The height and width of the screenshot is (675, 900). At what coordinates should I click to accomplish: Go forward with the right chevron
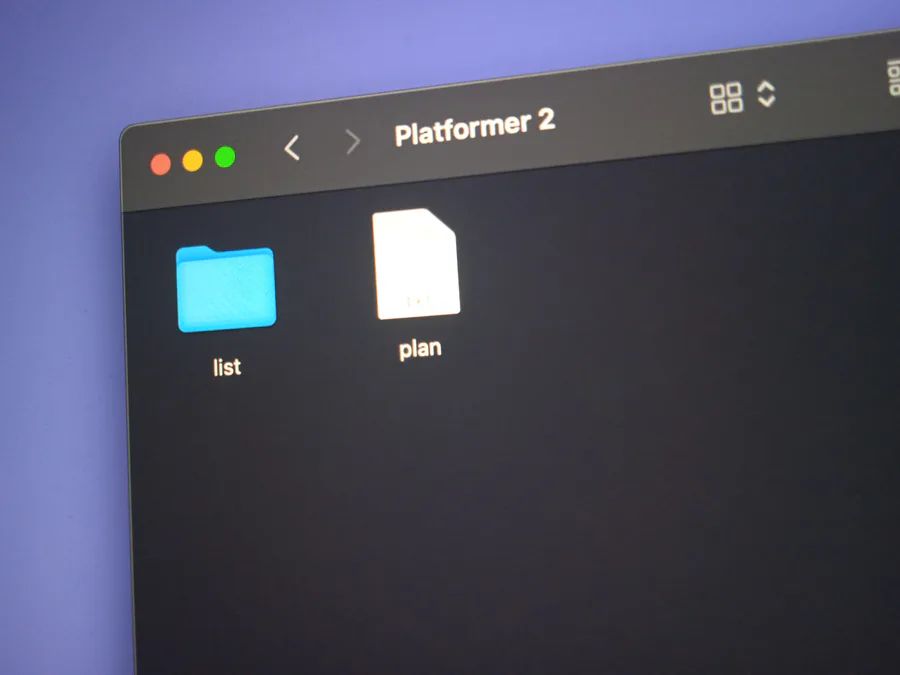click(353, 142)
